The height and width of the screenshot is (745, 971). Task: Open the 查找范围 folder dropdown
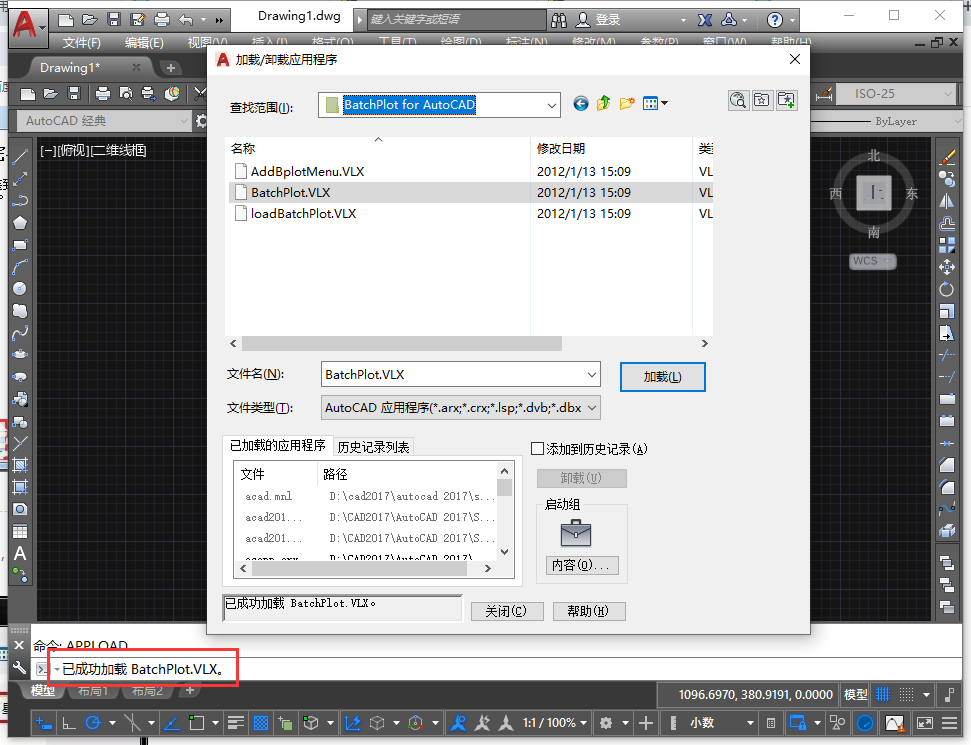pos(551,105)
